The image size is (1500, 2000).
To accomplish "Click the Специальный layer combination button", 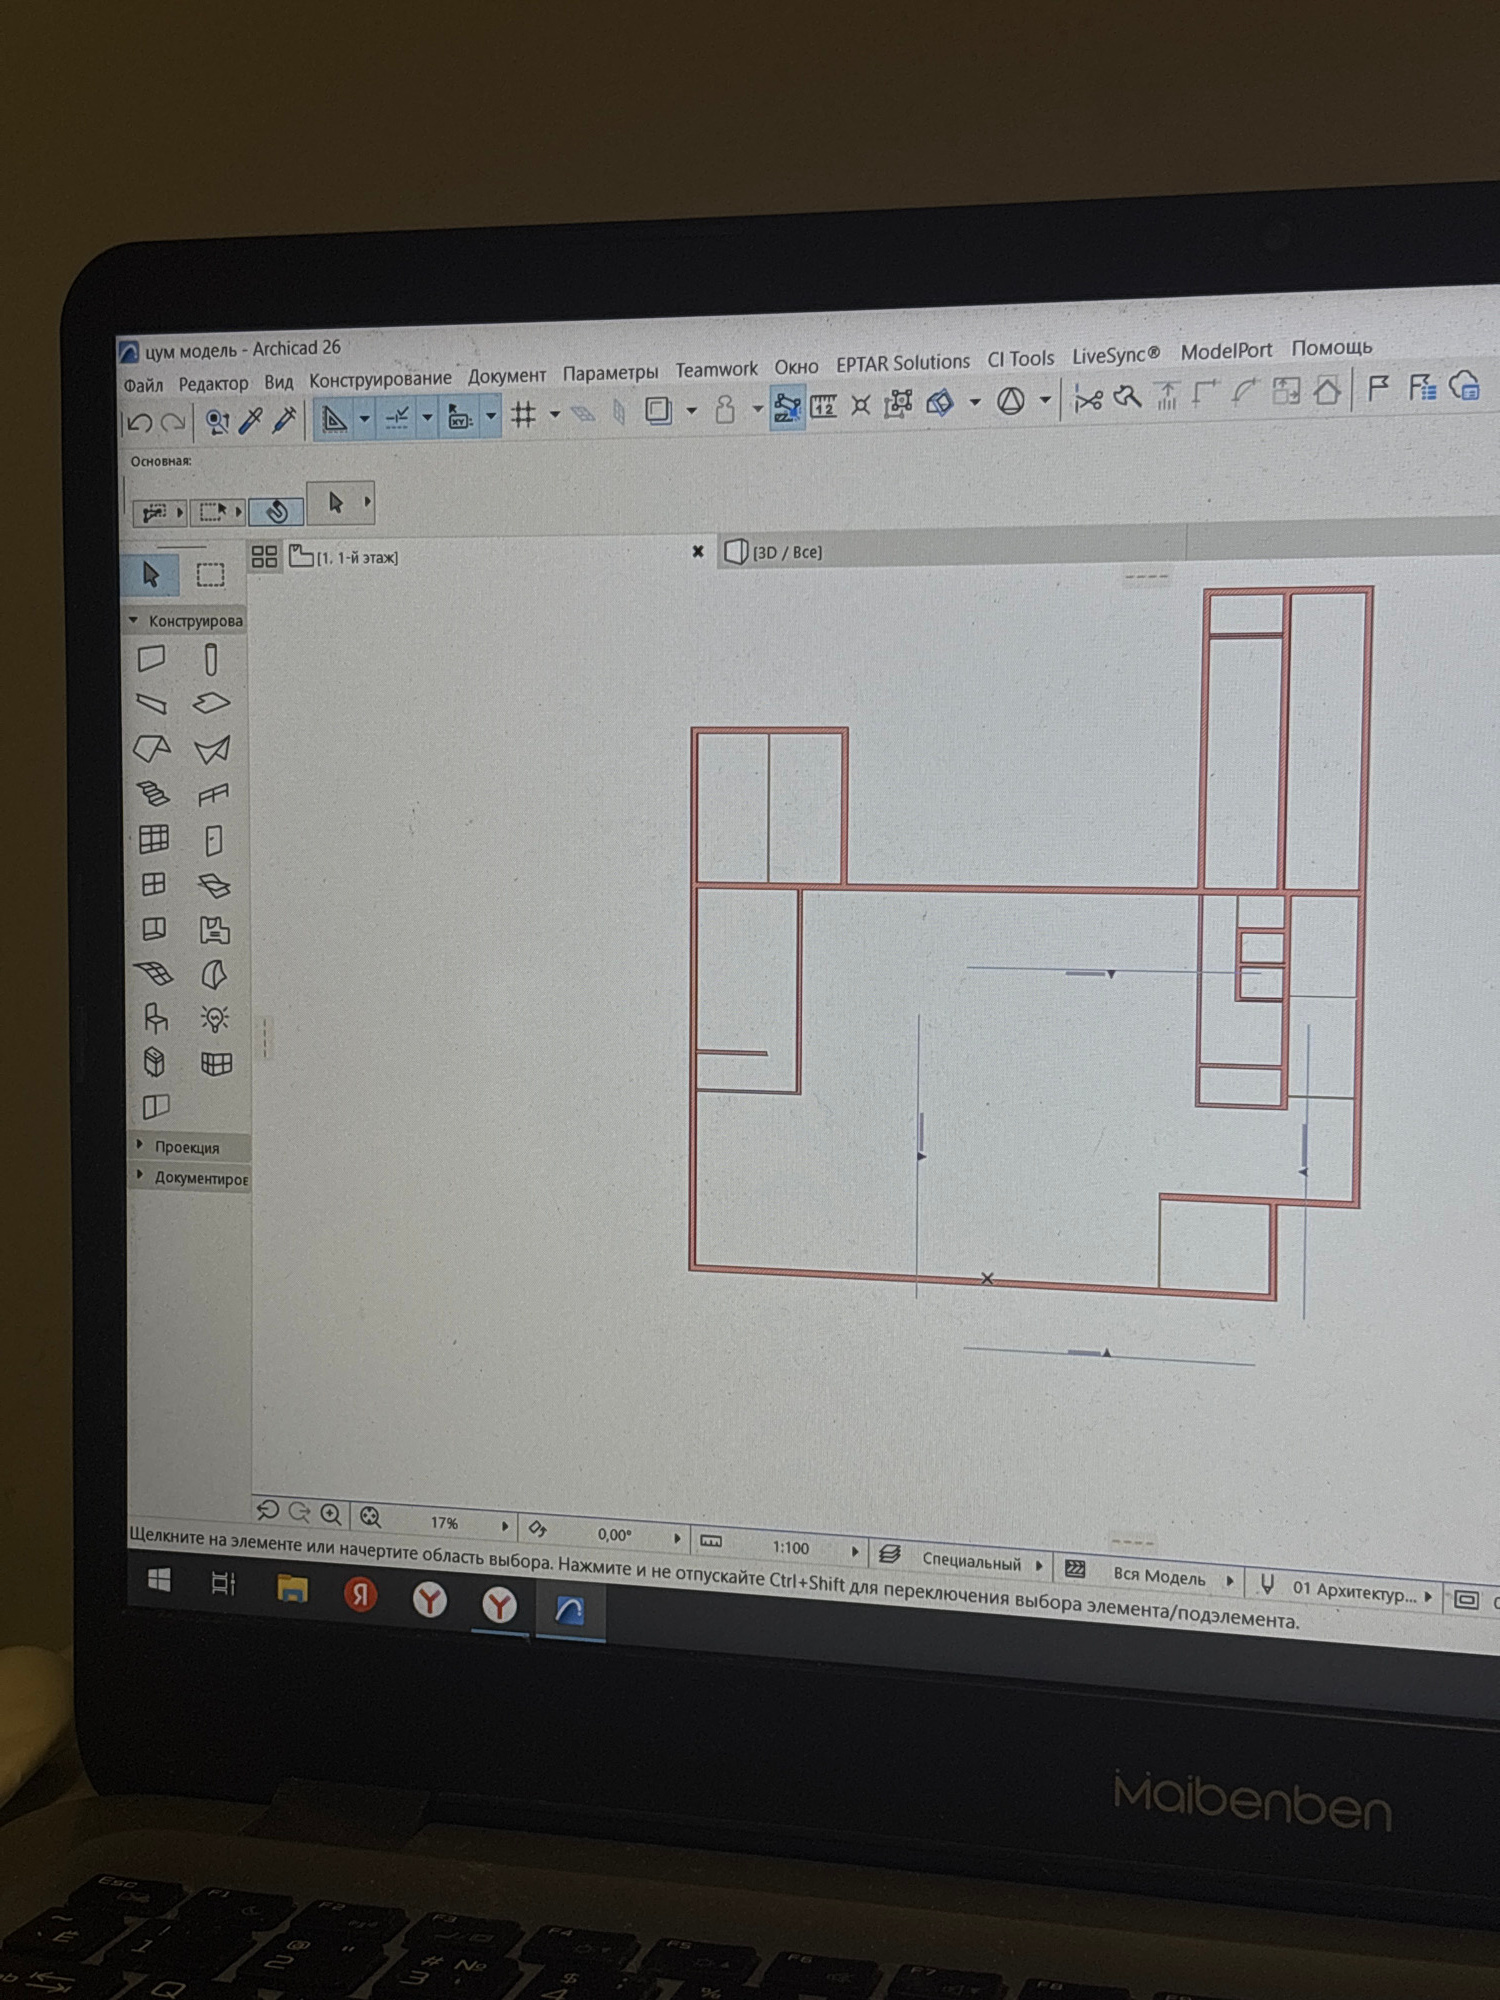I will pyautogui.click(x=970, y=1561).
